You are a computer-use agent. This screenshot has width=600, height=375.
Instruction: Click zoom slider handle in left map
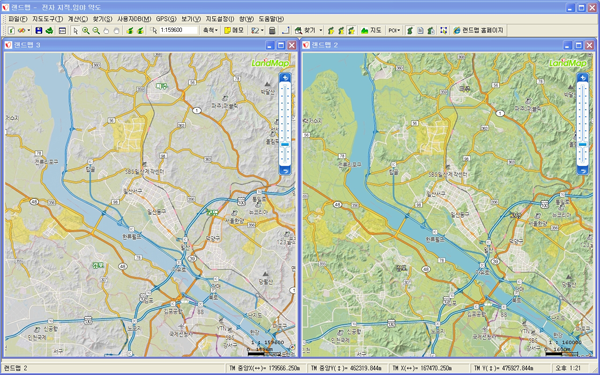[285, 144]
